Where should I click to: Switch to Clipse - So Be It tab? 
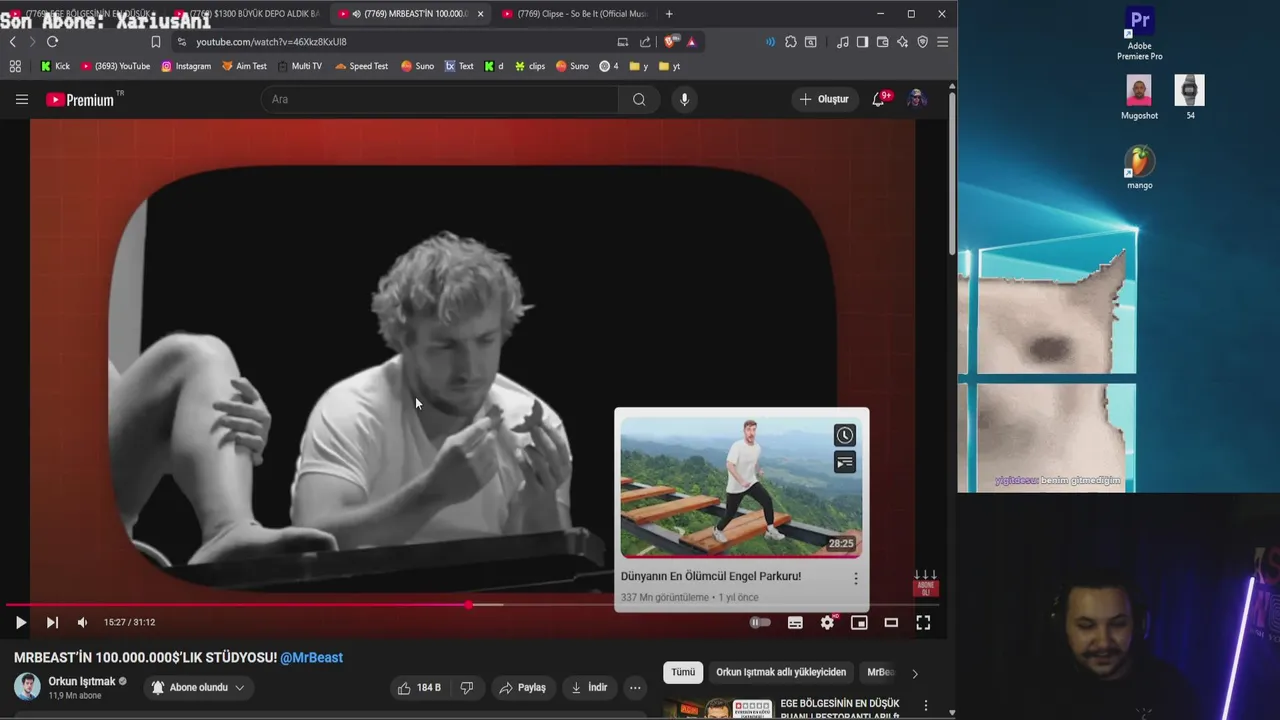[575, 14]
